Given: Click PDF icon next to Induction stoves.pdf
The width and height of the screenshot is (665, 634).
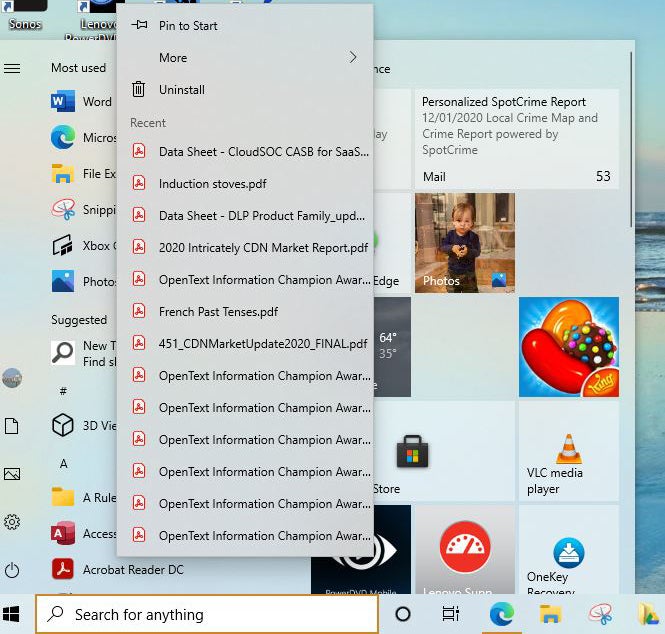Looking at the screenshot, I should pos(139,183).
